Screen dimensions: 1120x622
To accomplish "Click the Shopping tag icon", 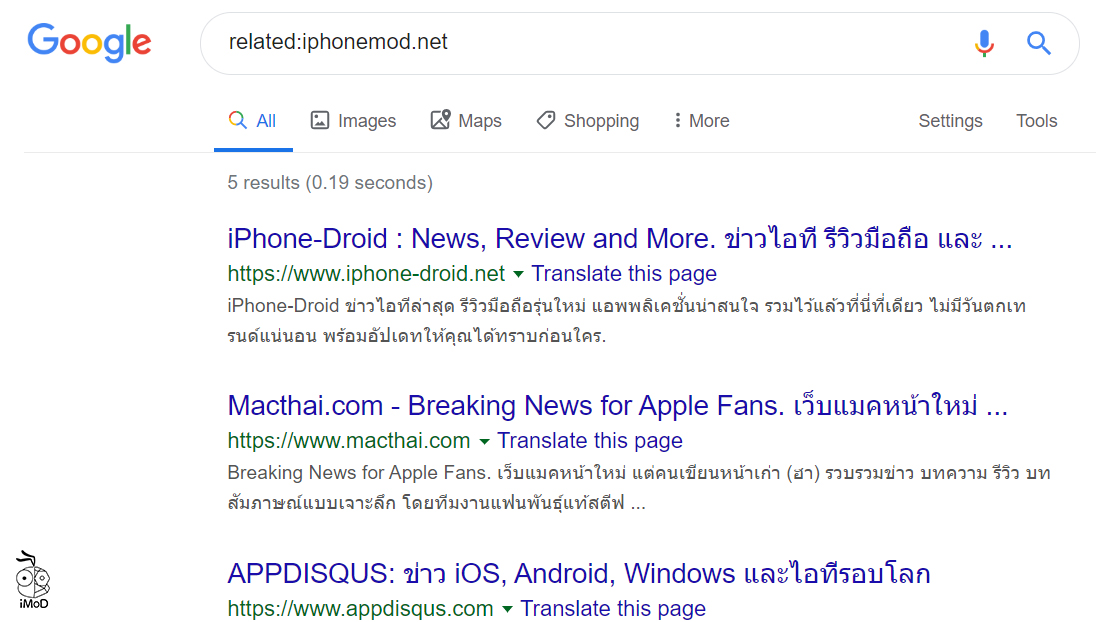I will (545, 119).
